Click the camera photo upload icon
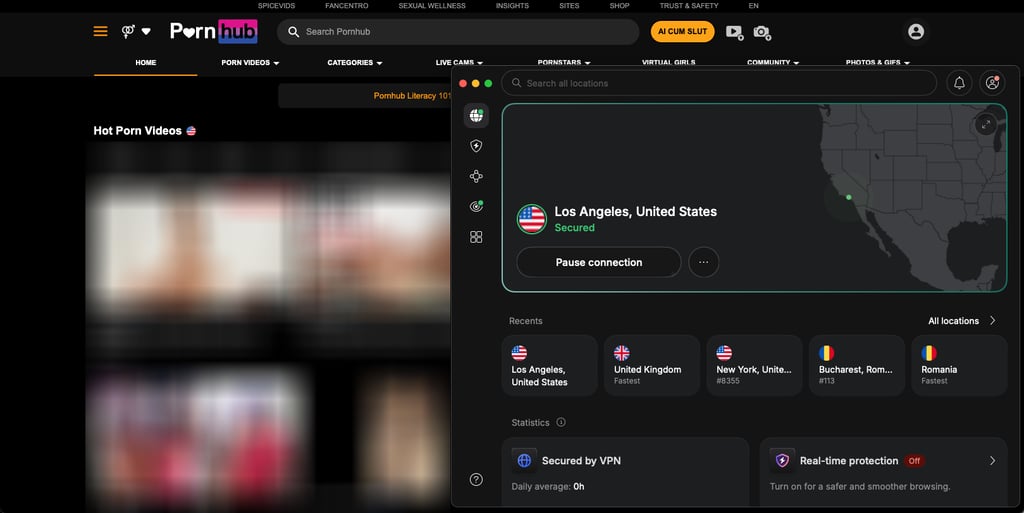The height and width of the screenshot is (513, 1024). 762,32
